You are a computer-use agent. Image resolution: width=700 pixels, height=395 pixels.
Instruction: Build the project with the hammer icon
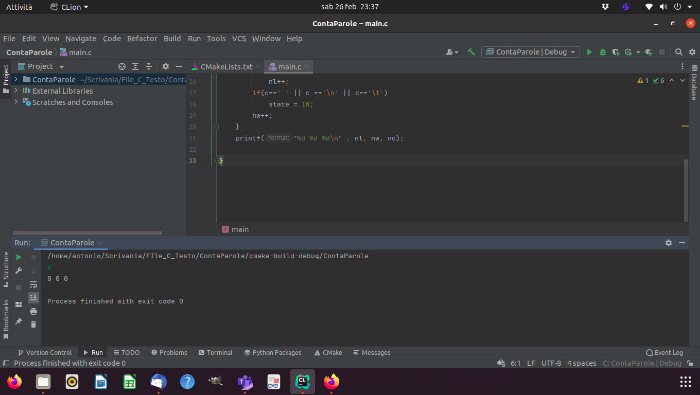coord(471,52)
